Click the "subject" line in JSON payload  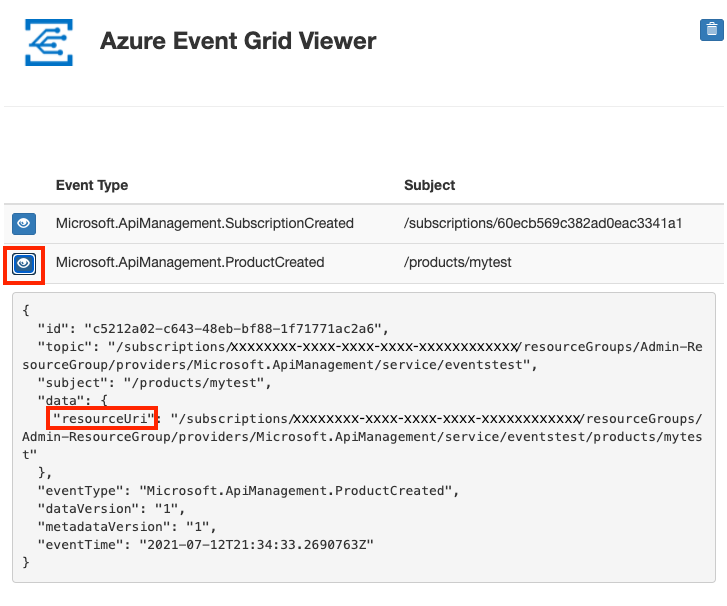coord(154,383)
